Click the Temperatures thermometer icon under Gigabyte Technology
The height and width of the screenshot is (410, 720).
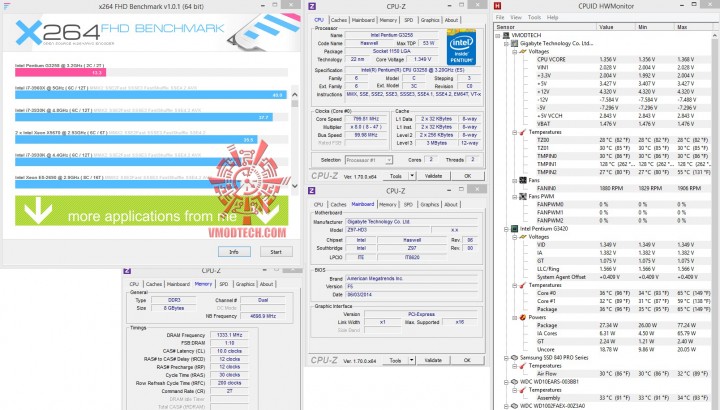click(523, 132)
